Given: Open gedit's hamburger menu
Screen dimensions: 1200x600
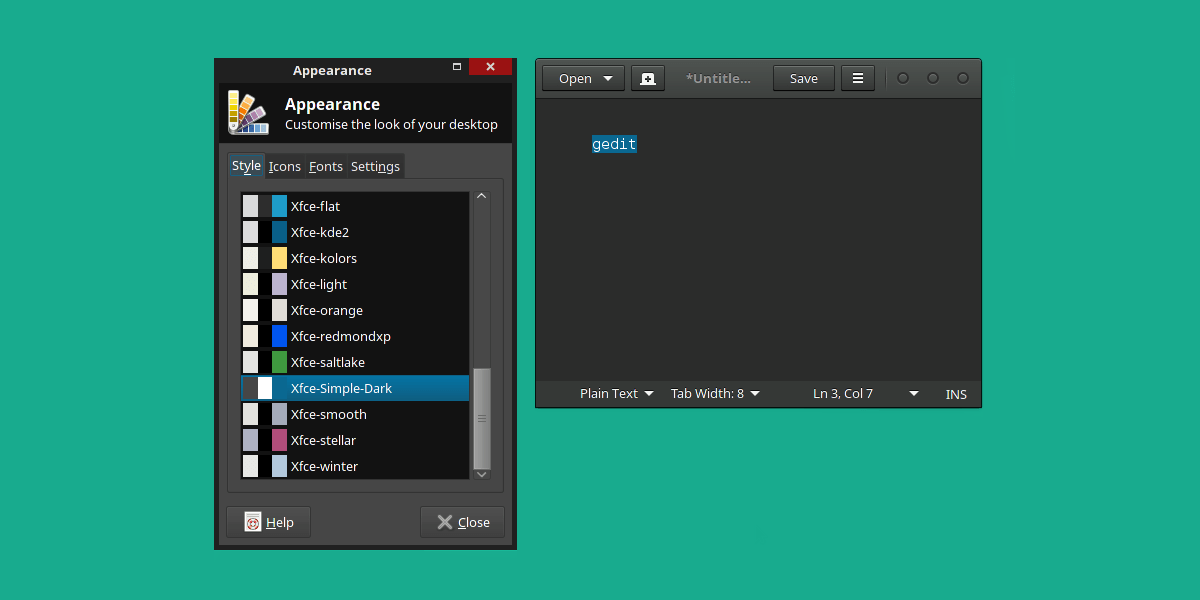Looking at the screenshot, I should (857, 77).
